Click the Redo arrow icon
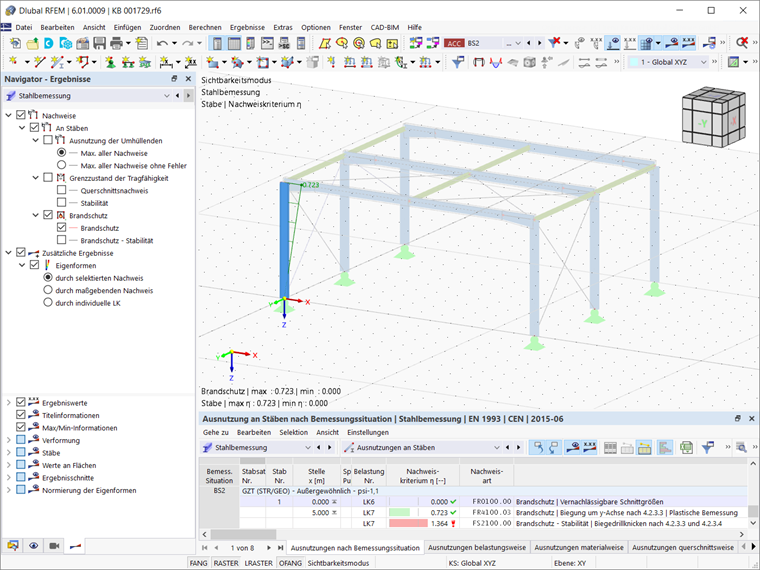The height and width of the screenshot is (570, 760). click(x=188, y=43)
